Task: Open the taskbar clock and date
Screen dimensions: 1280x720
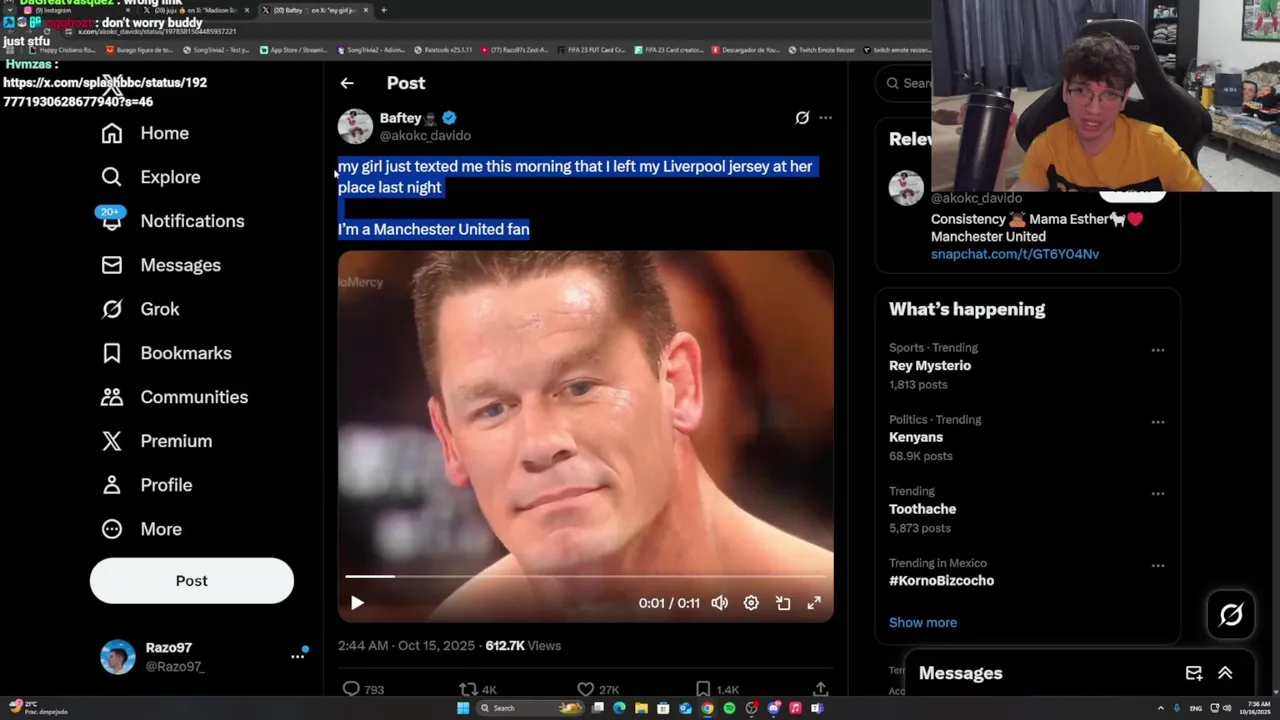Action: pyautogui.click(x=1254, y=708)
